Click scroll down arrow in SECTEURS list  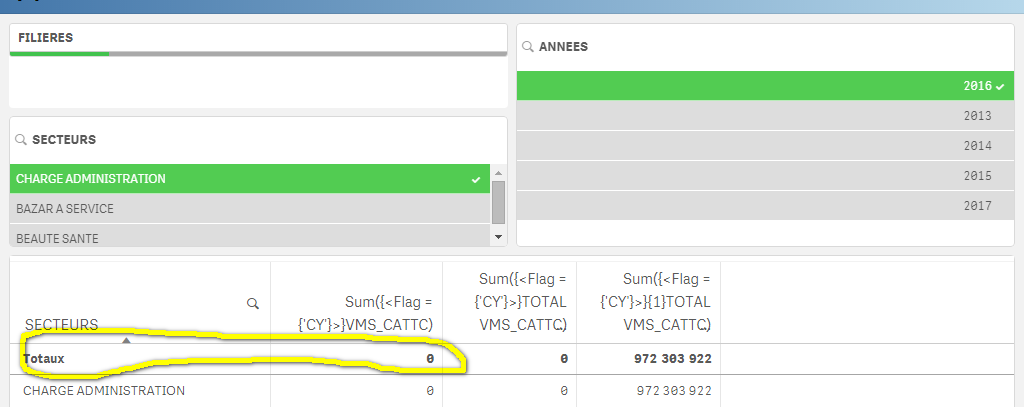[x=498, y=236]
